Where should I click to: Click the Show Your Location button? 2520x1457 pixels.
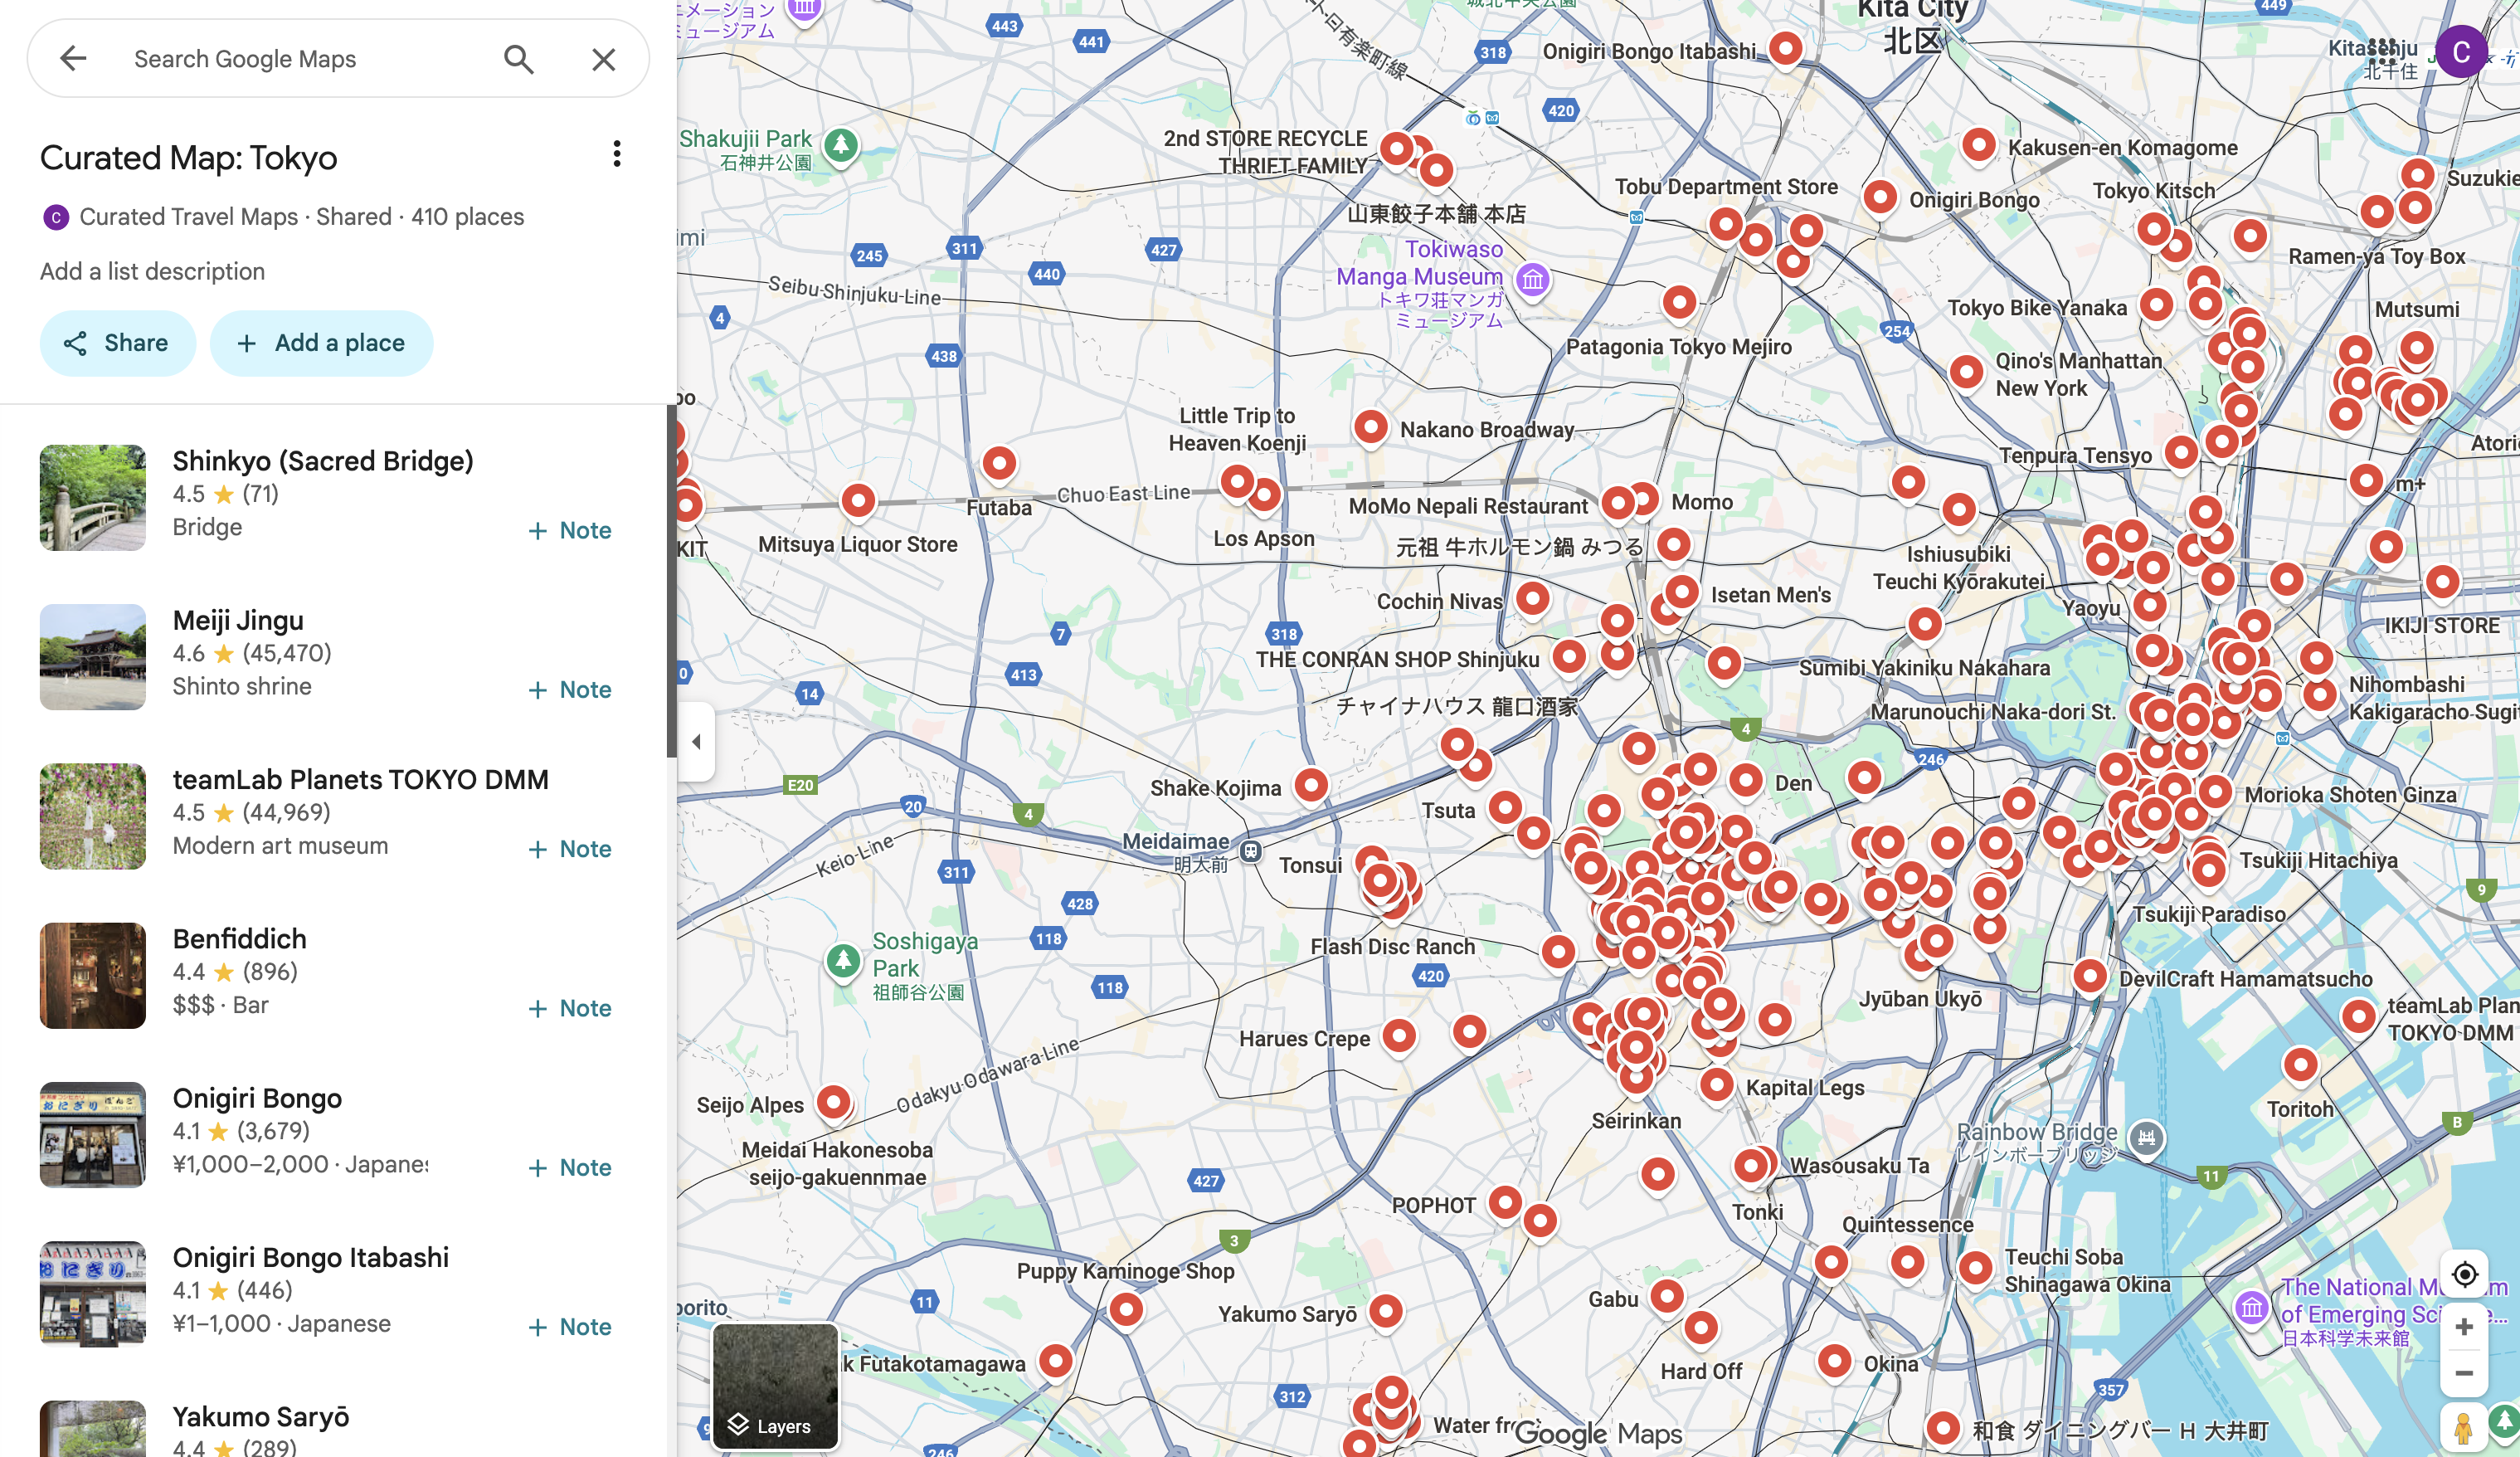[x=2464, y=1274]
